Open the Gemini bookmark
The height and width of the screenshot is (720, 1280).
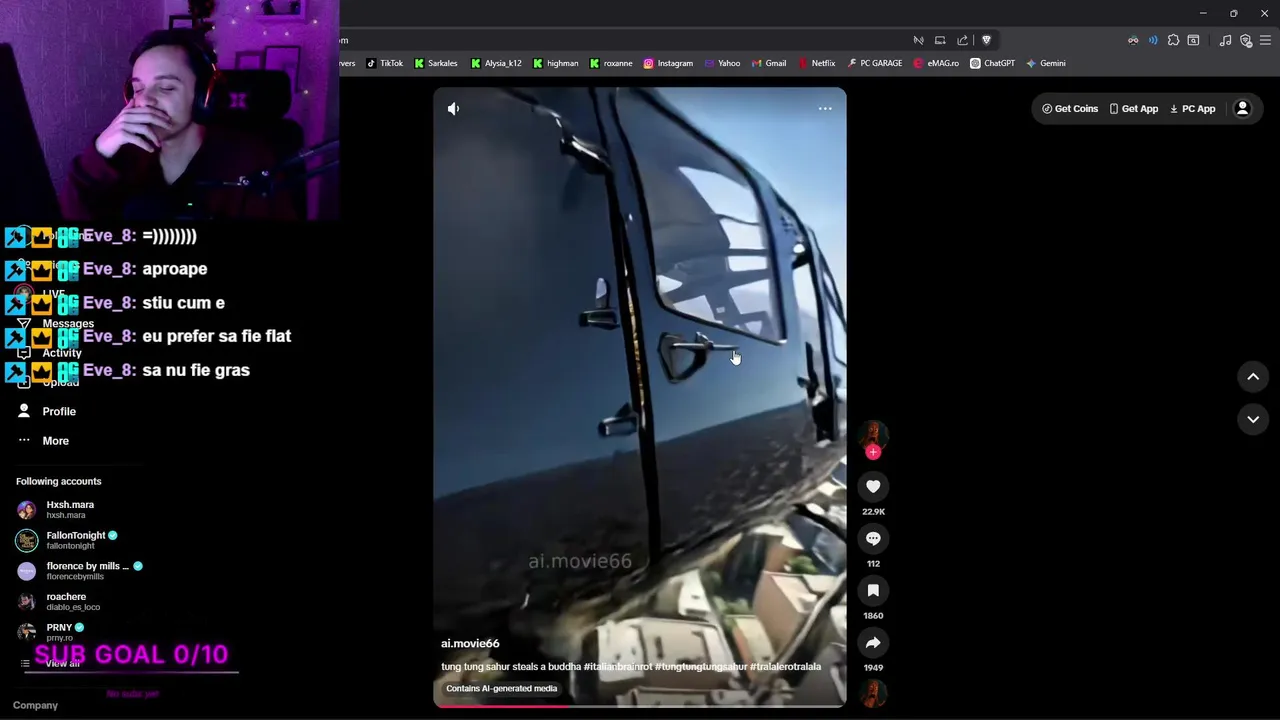click(x=1046, y=63)
